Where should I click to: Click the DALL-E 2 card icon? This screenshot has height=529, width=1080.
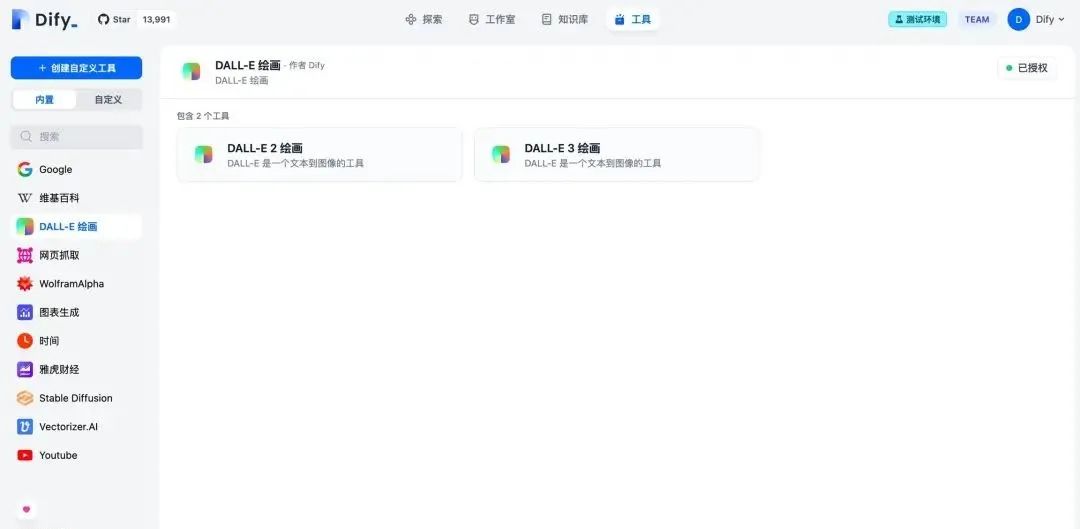tap(203, 154)
